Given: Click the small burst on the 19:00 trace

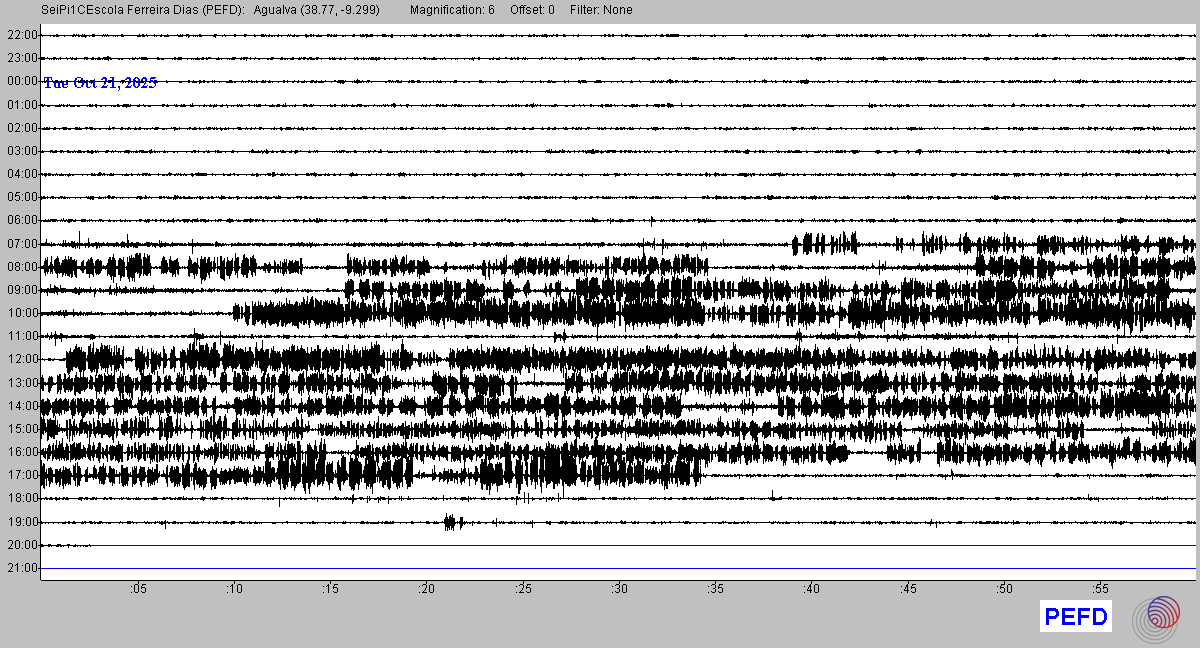Looking at the screenshot, I should [451, 521].
